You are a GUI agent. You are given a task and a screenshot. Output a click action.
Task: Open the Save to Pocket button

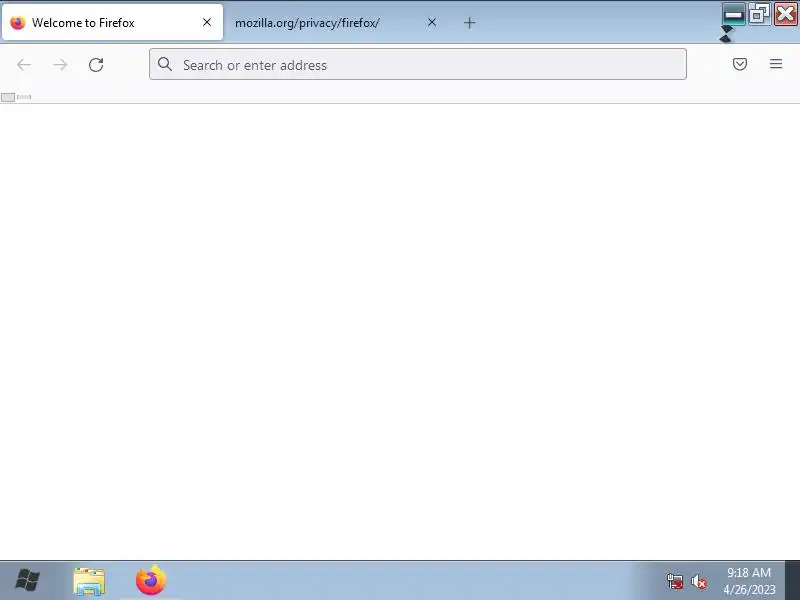coord(740,64)
